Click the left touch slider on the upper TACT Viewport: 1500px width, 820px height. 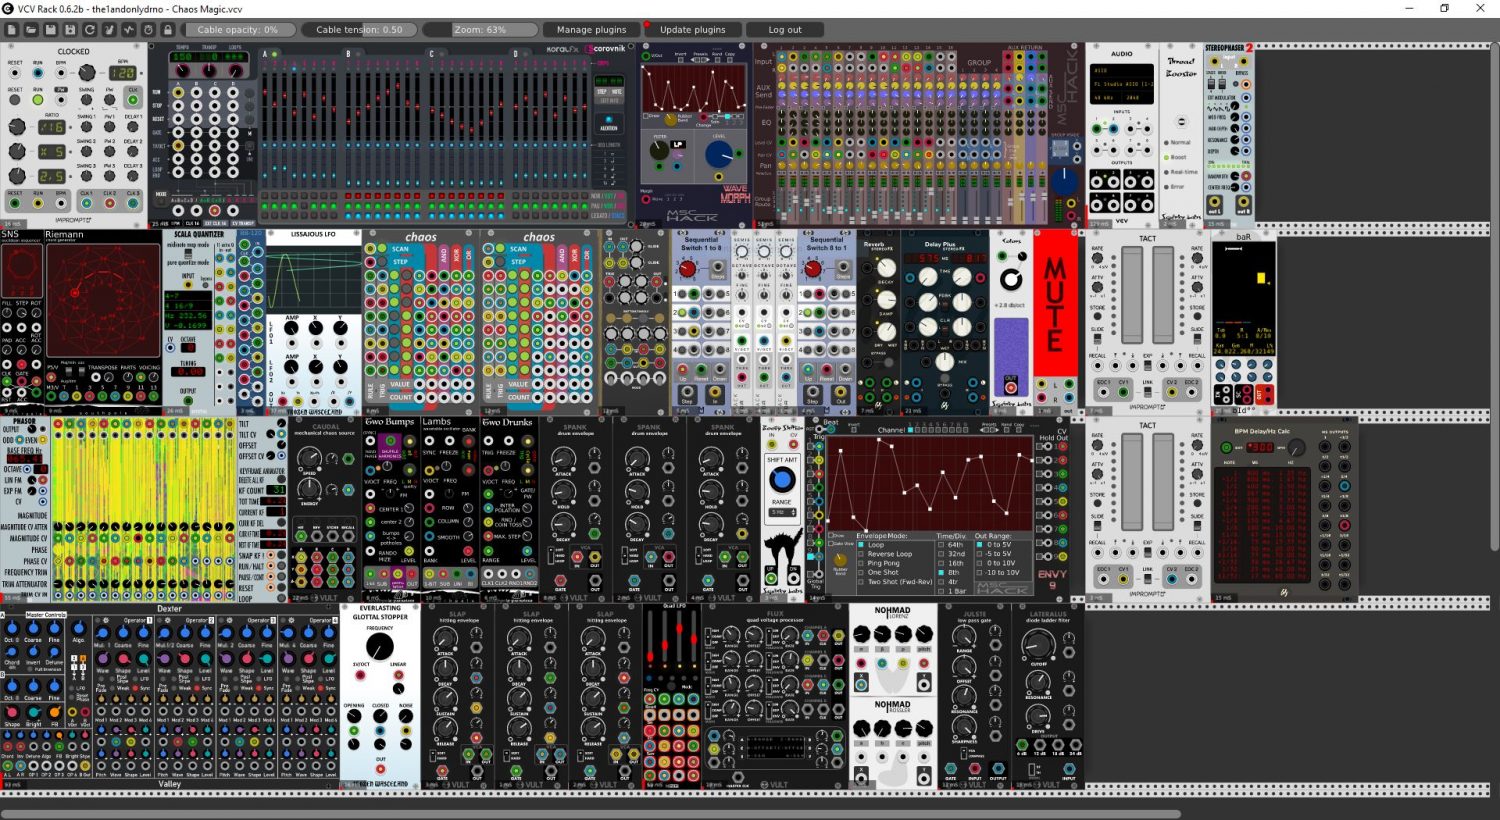pos(1132,296)
